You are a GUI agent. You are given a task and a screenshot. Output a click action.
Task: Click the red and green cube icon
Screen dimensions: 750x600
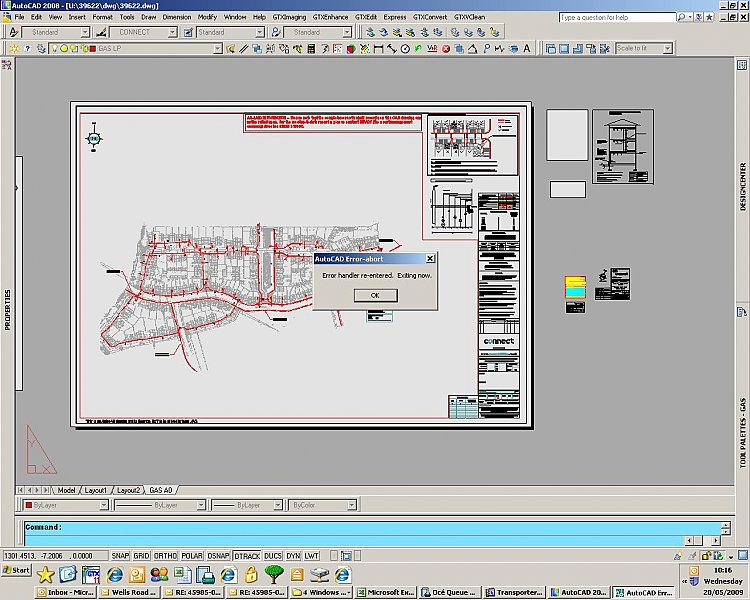352,48
